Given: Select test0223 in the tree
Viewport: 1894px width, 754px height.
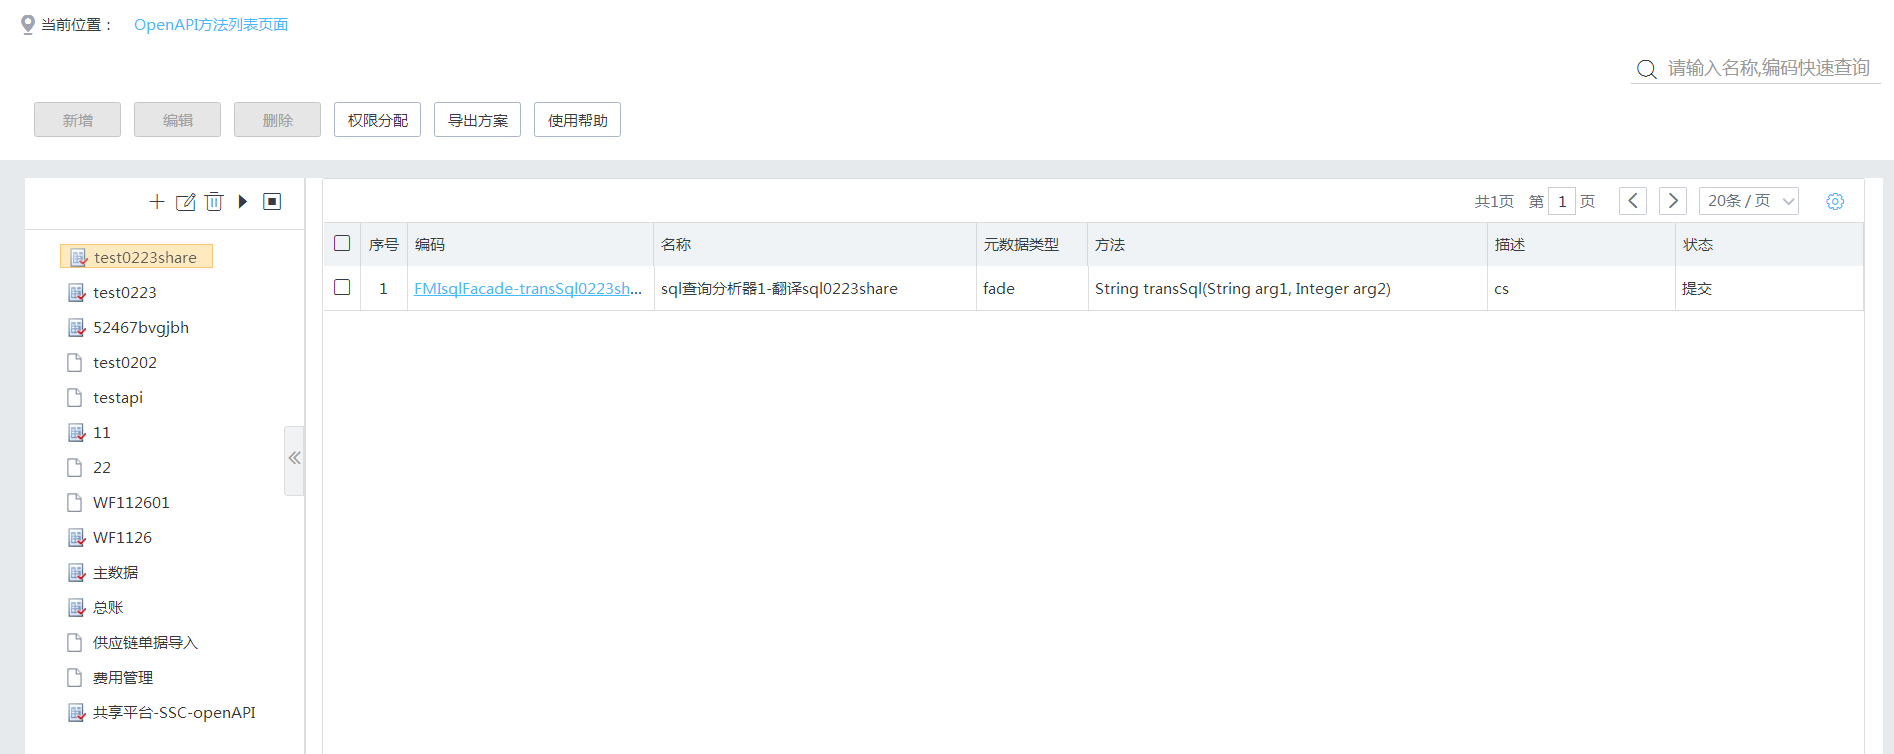Looking at the screenshot, I should 125,293.
